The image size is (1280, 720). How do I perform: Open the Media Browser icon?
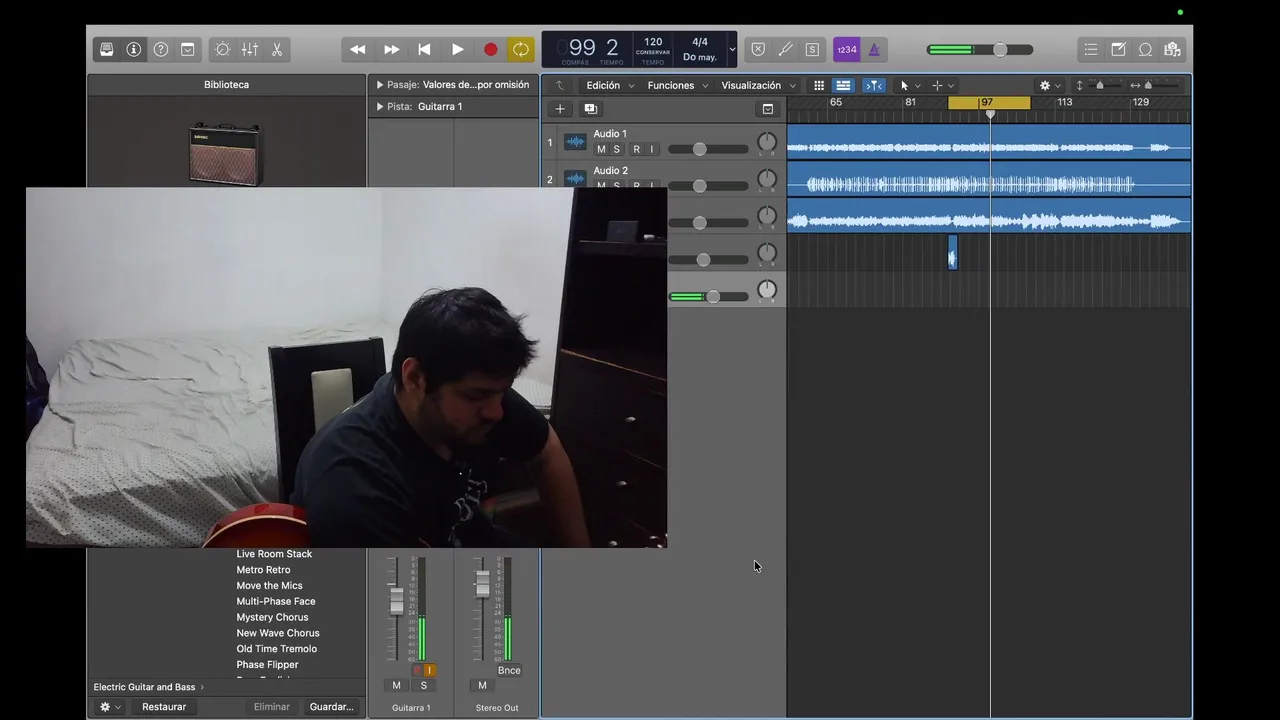click(1173, 49)
